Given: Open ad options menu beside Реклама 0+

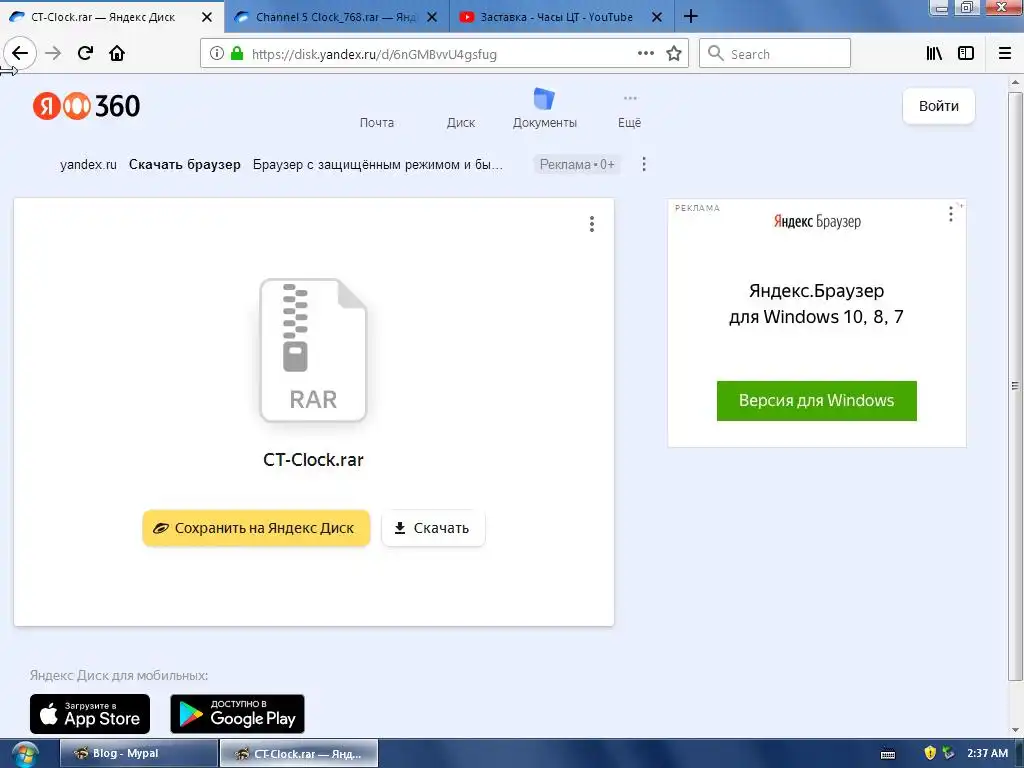Looking at the screenshot, I should 644,165.
